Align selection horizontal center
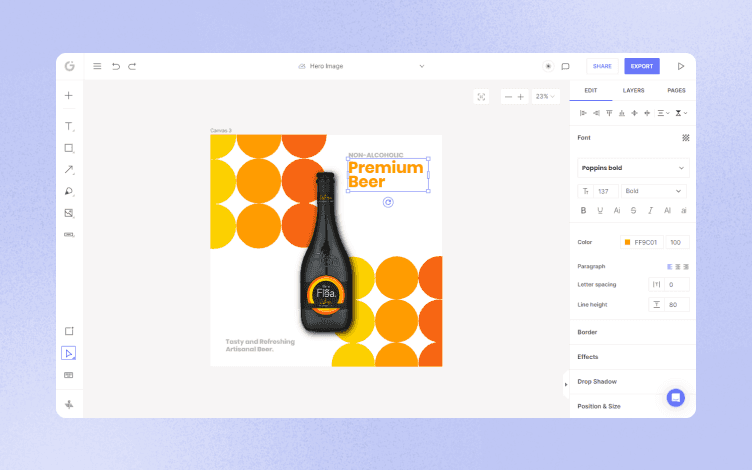The height and width of the screenshot is (470, 752). click(x=634, y=113)
